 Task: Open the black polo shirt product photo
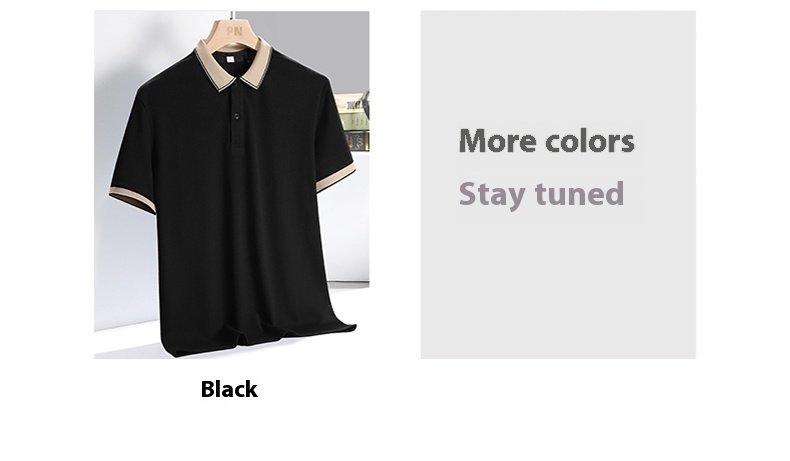[232, 184]
